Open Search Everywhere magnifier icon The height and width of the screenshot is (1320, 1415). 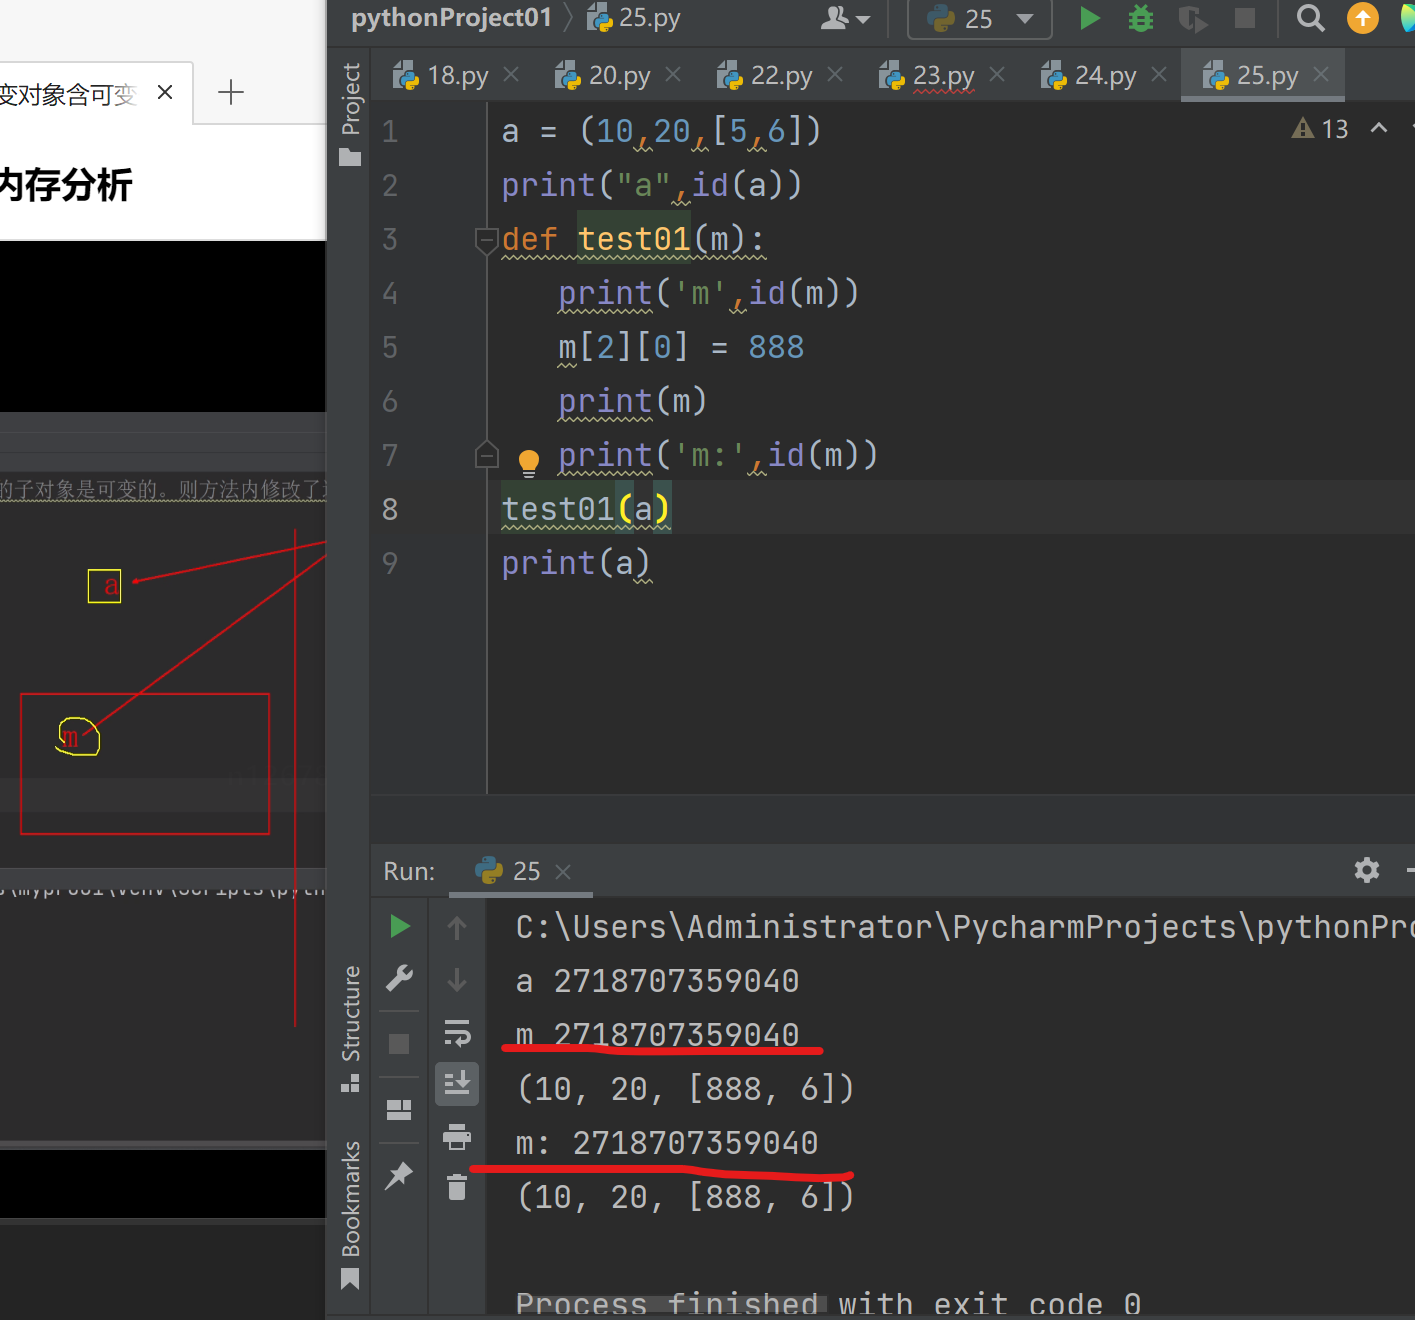click(1310, 18)
